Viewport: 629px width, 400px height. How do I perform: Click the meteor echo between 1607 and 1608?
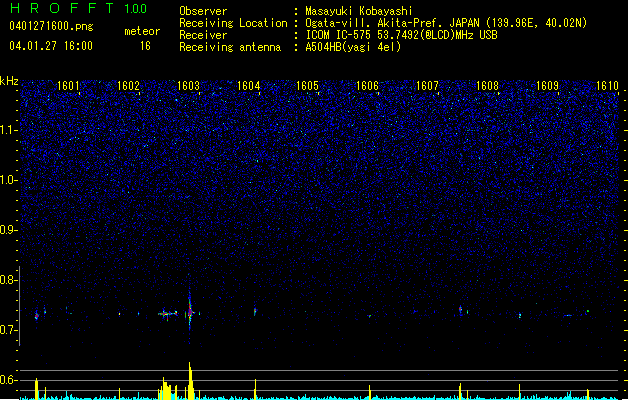461,310
